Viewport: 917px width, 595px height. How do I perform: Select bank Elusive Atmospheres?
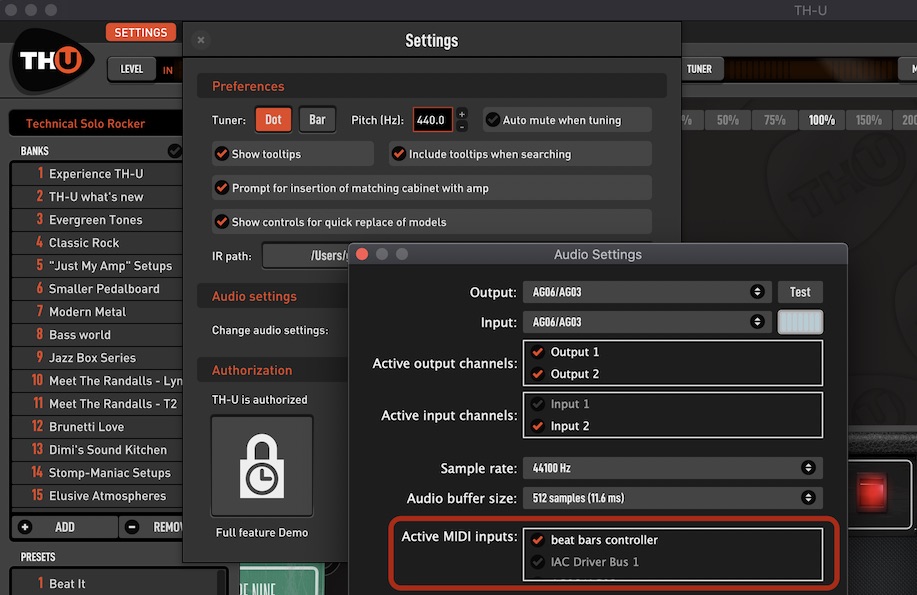[97, 496]
